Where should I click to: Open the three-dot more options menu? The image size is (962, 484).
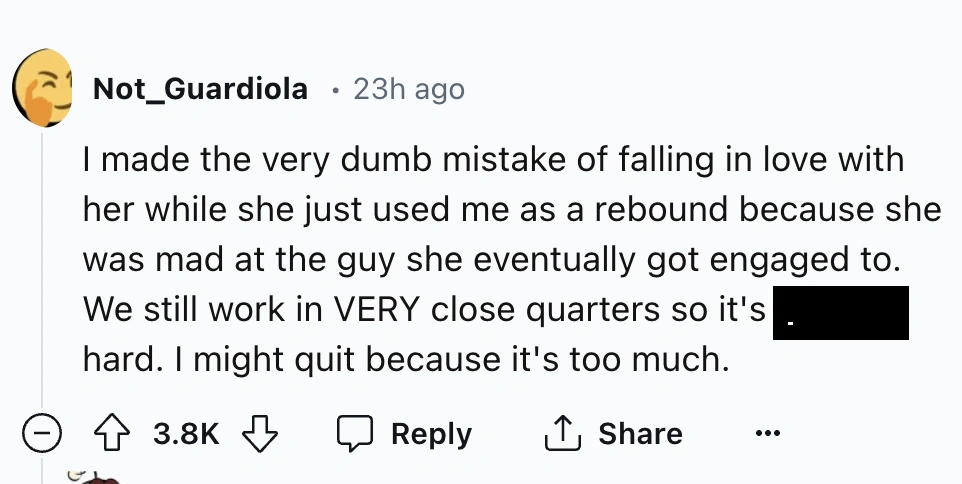click(x=767, y=434)
